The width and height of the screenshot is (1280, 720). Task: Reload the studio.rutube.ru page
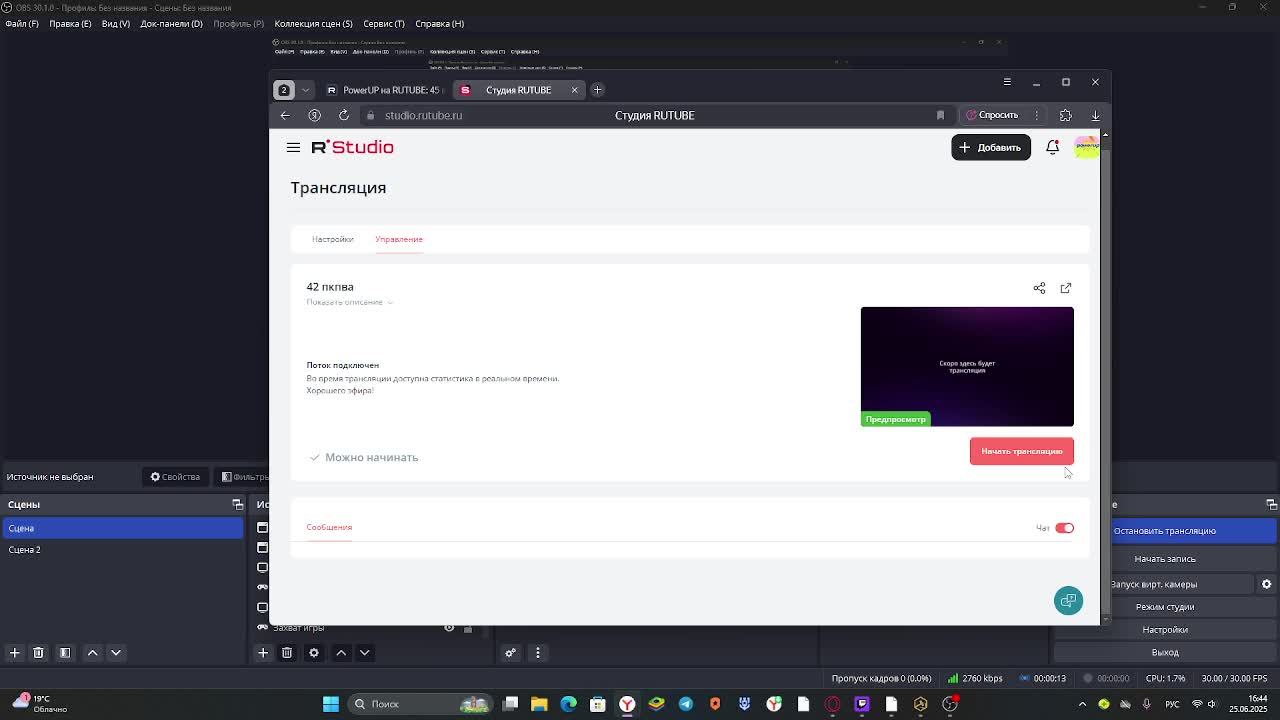coord(344,115)
